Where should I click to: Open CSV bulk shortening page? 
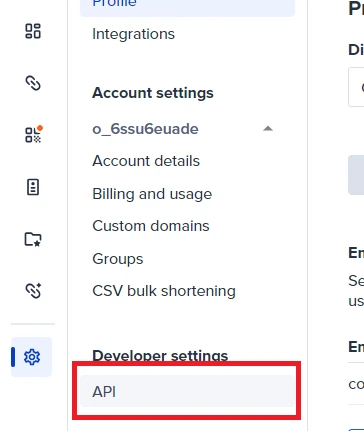click(164, 291)
